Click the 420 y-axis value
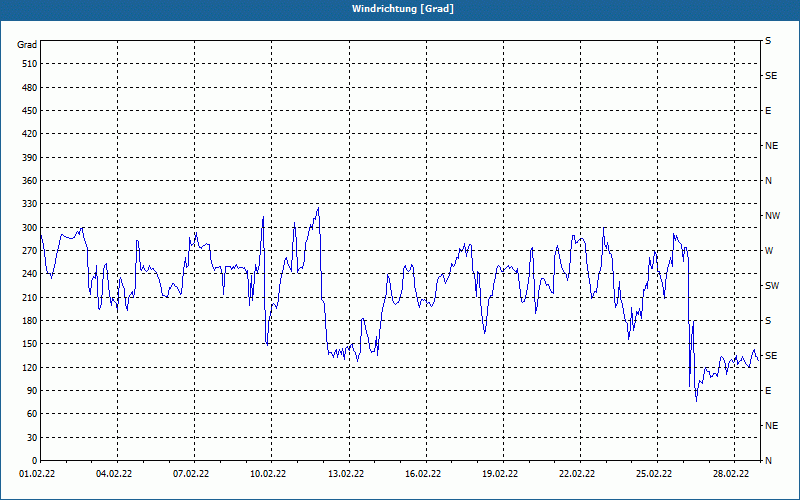 29,134
